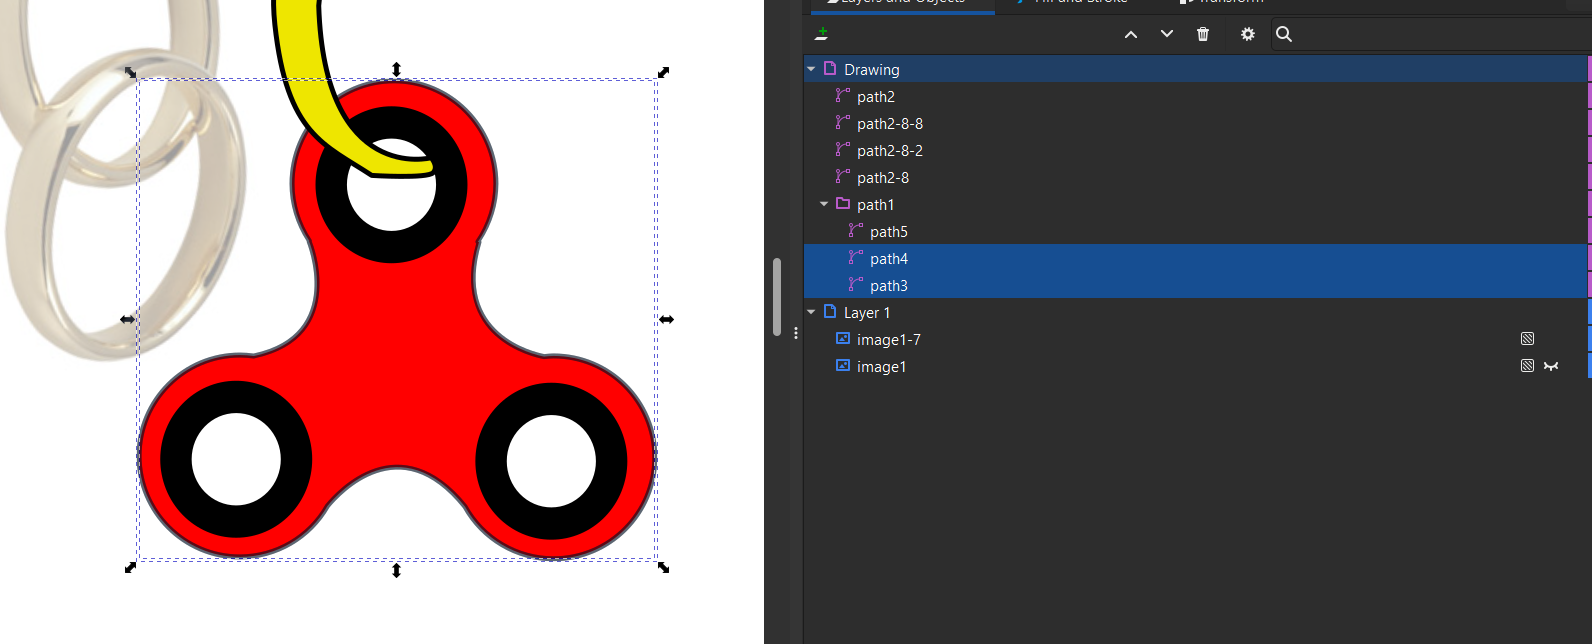
Task: Click the canvas vertical scrollbar handle
Action: coord(777,297)
